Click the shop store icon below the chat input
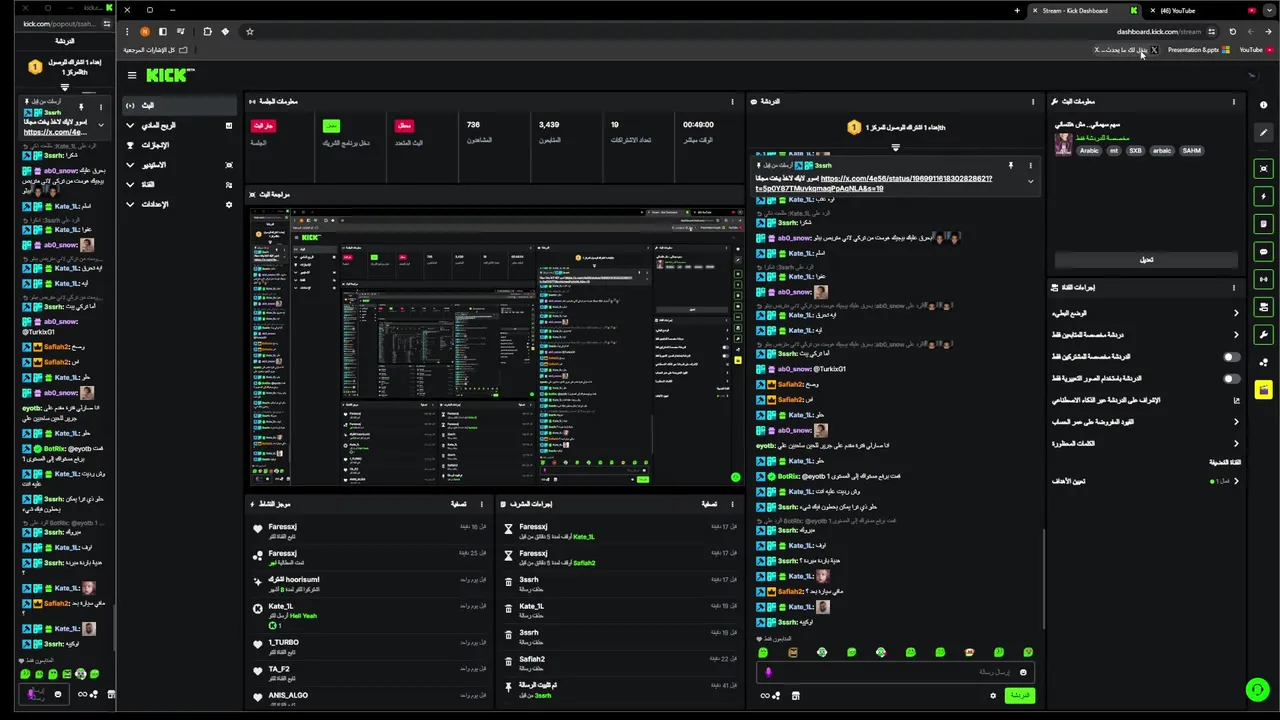 point(796,695)
